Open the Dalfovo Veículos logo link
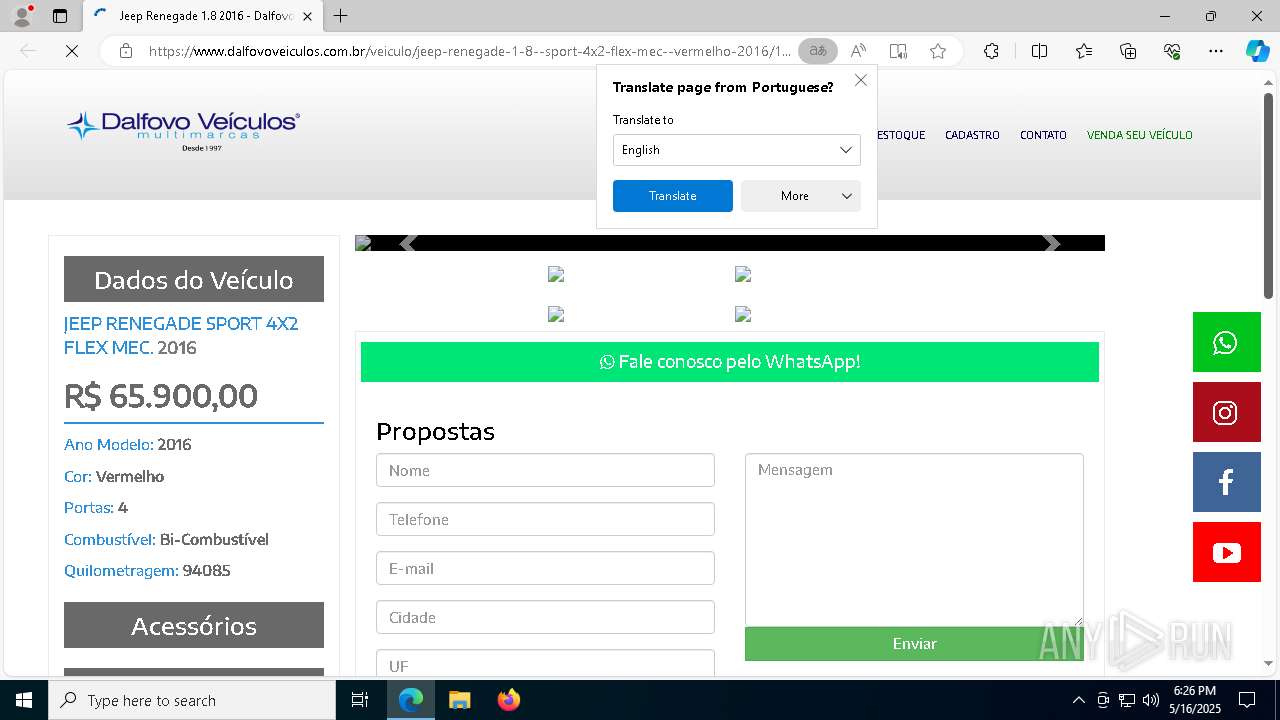The image size is (1280, 720). pyautogui.click(x=183, y=130)
